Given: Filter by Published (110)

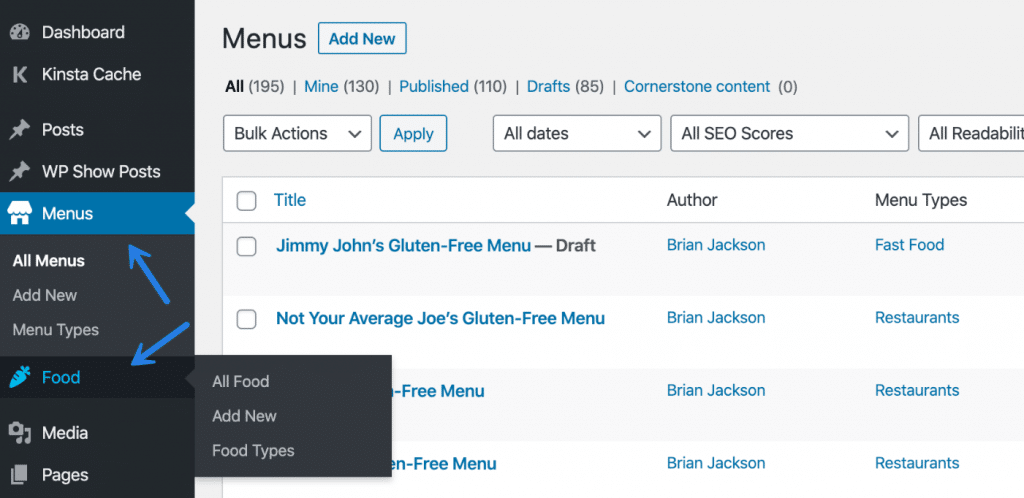Looking at the screenshot, I should point(453,87).
